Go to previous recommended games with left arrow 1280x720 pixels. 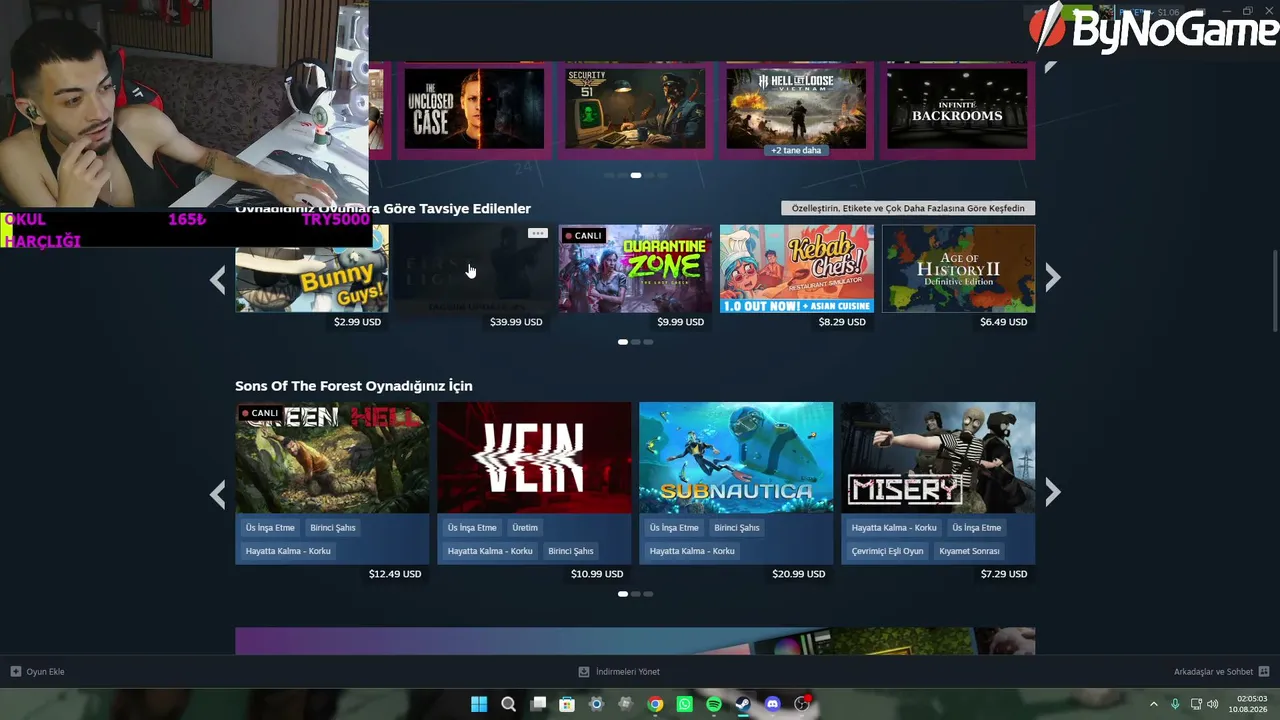coord(218,280)
